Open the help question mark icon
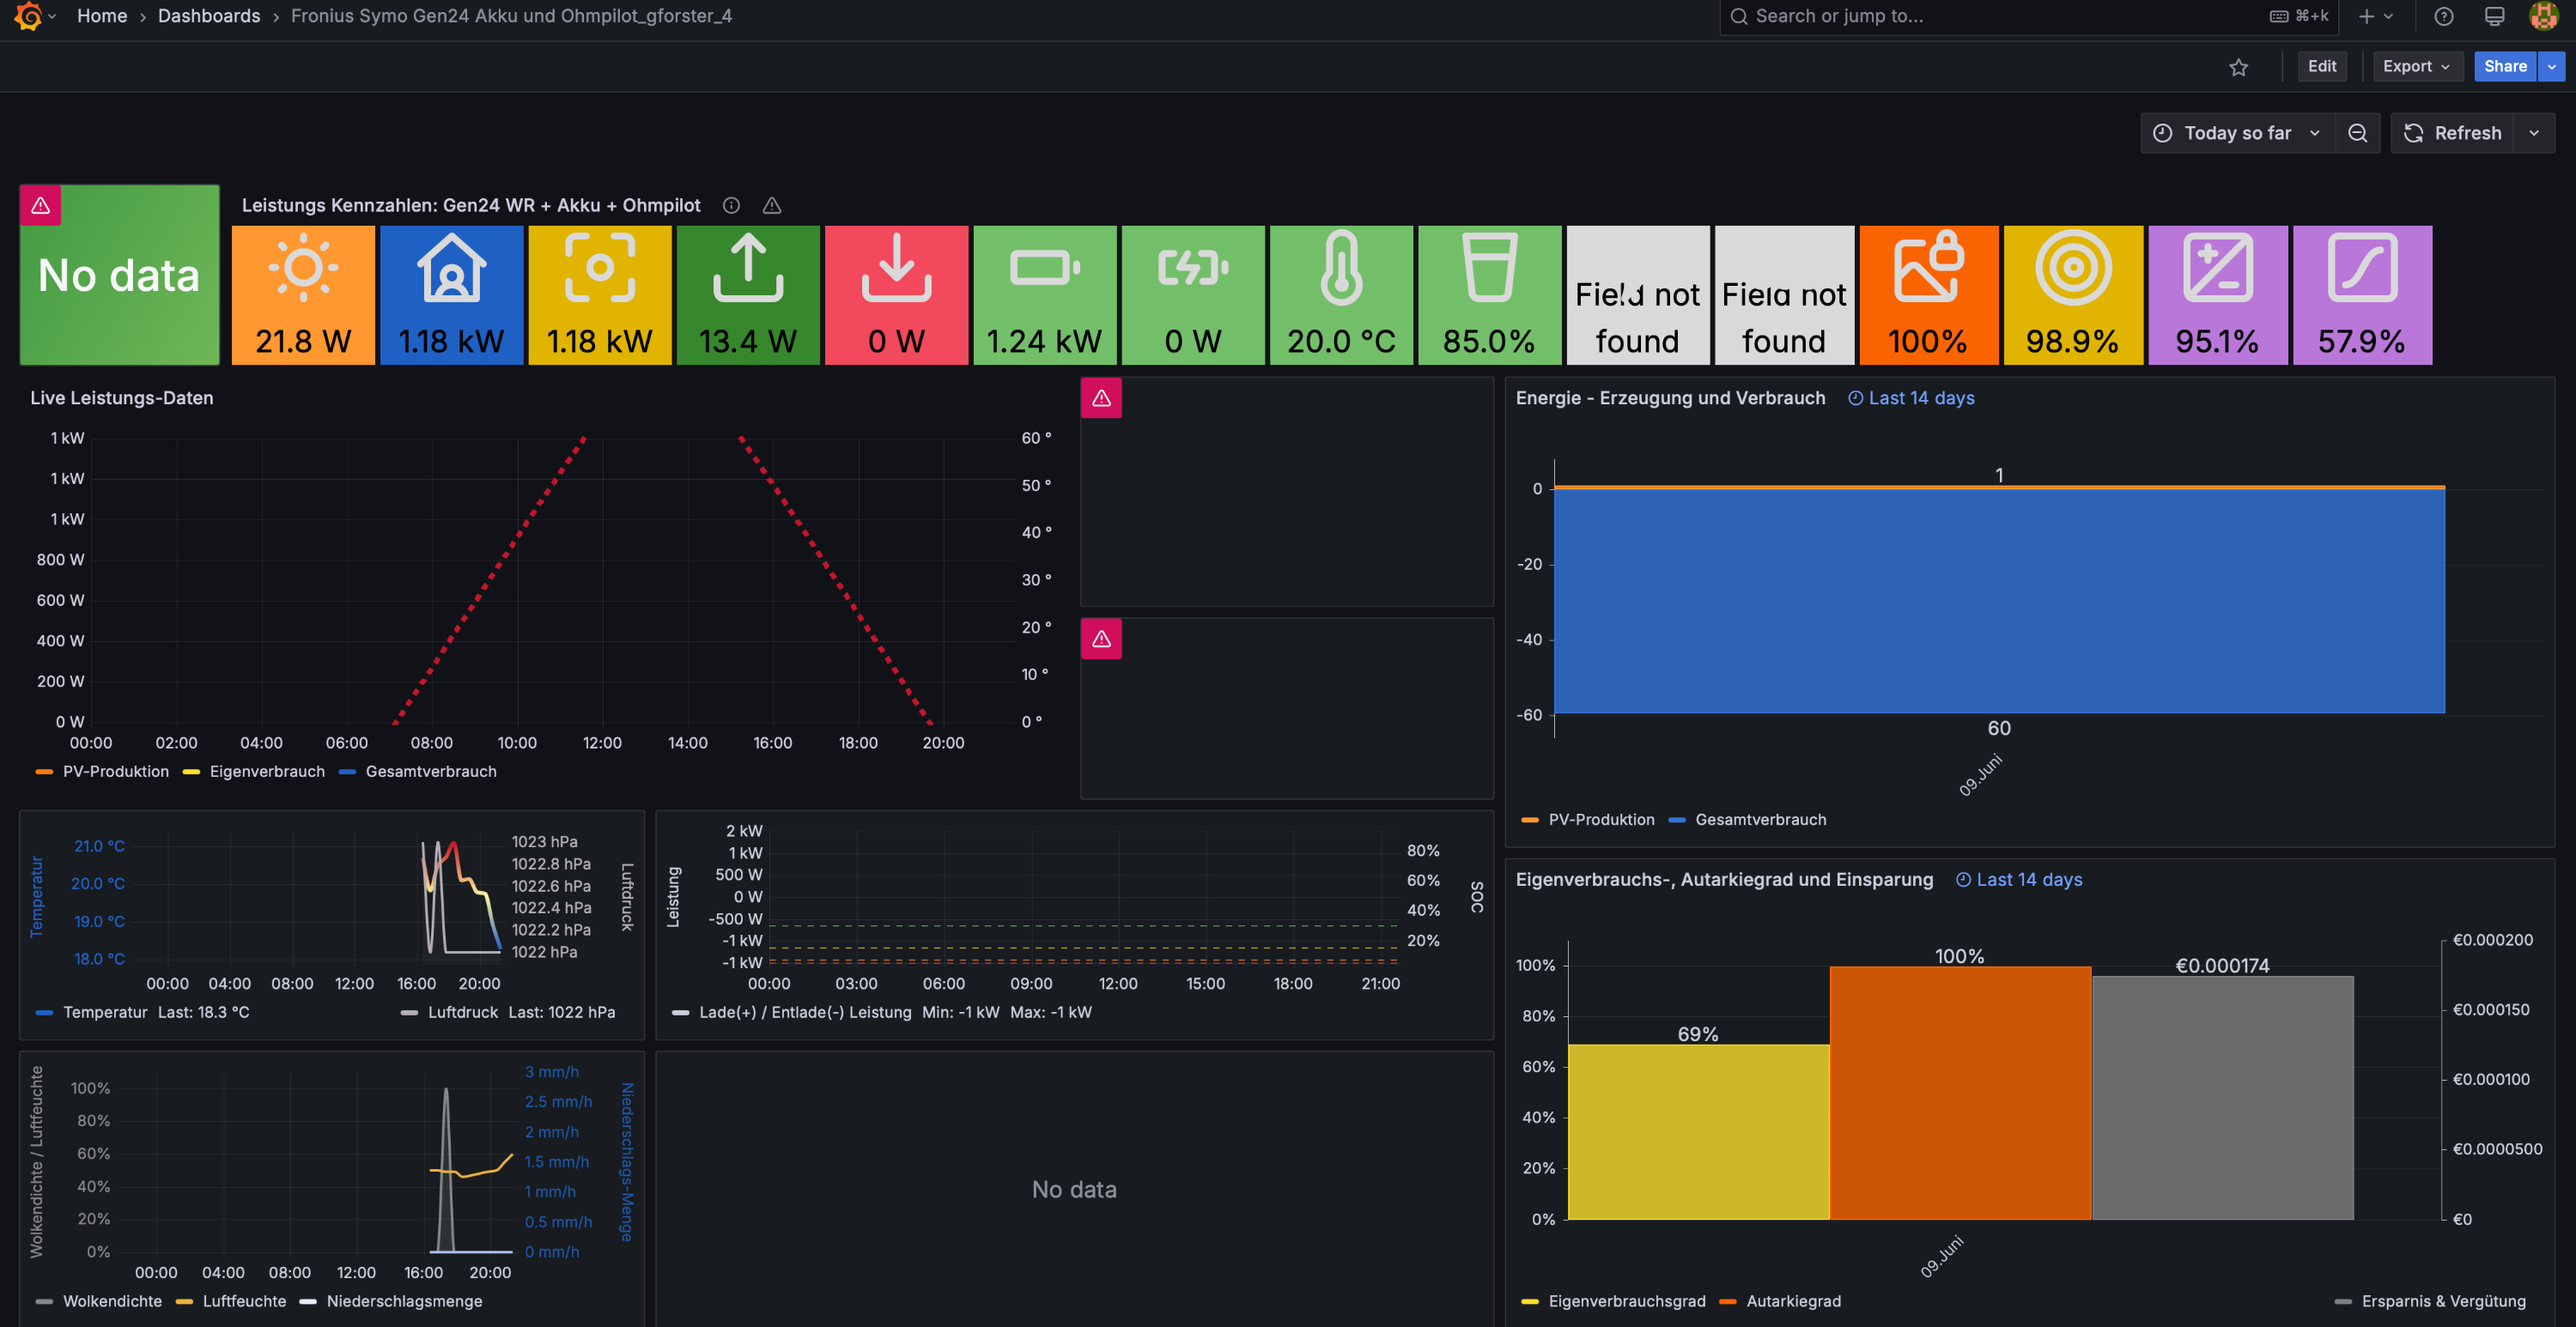Viewport: 2576px width, 1327px height. click(2444, 16)
